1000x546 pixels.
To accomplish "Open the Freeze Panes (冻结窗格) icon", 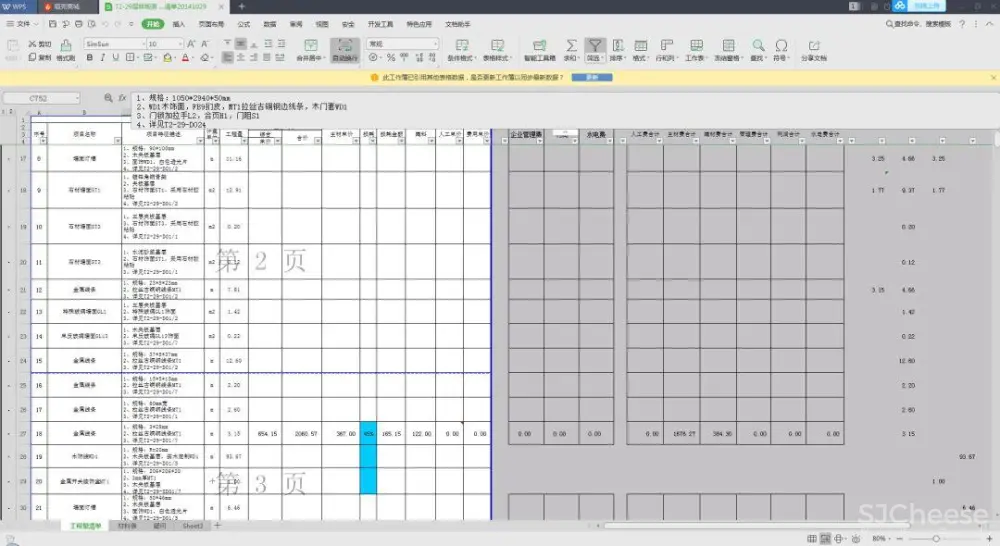I will (728, 46).
